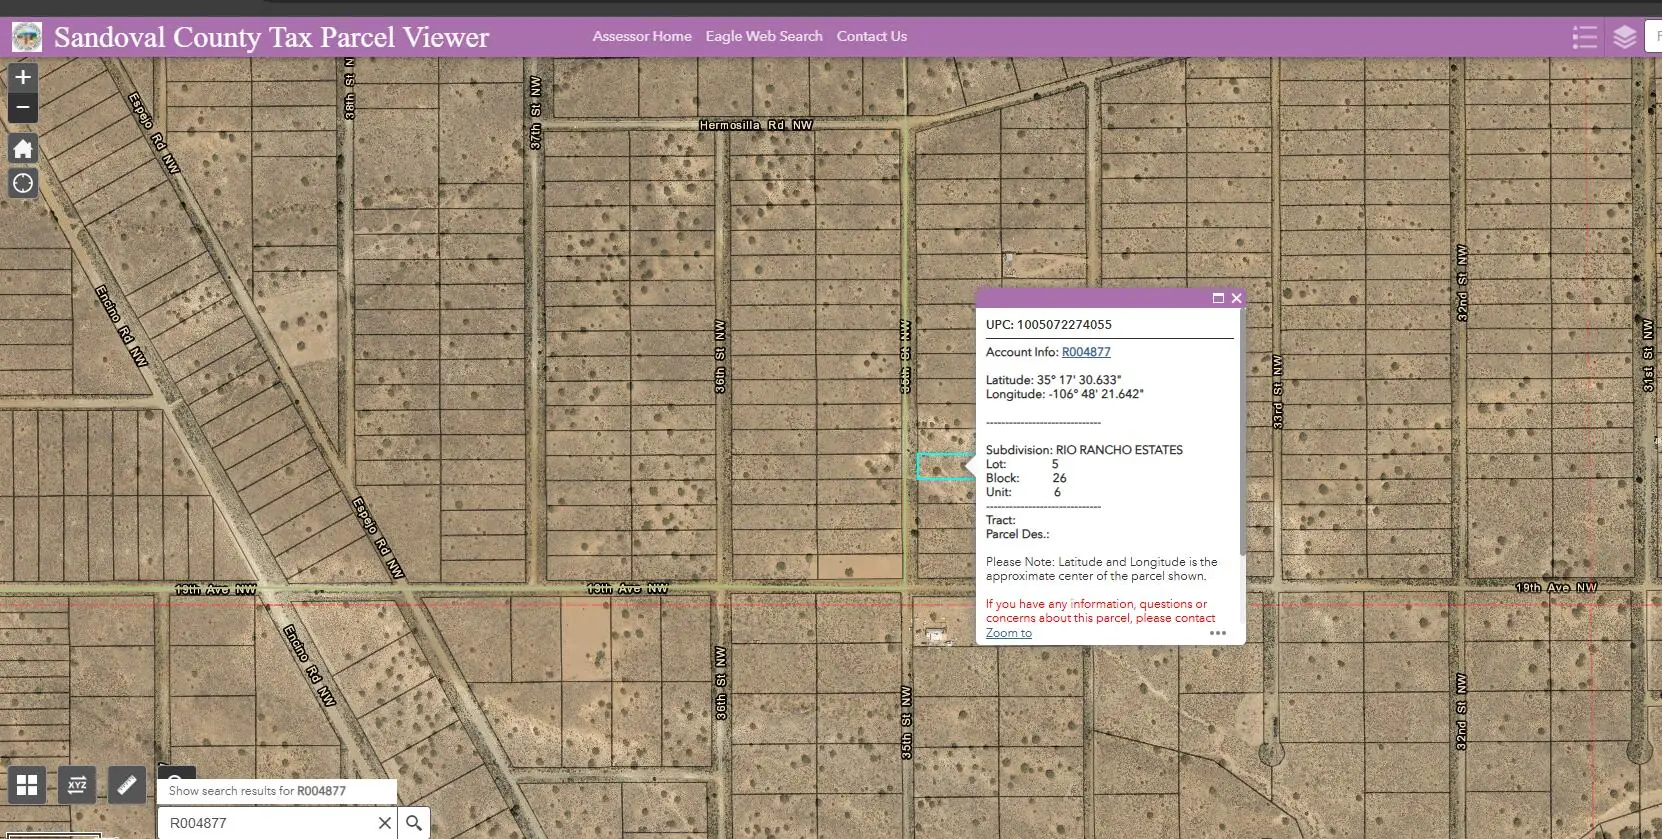Open the XYZ coordinate conversion tool

(77, 785)
